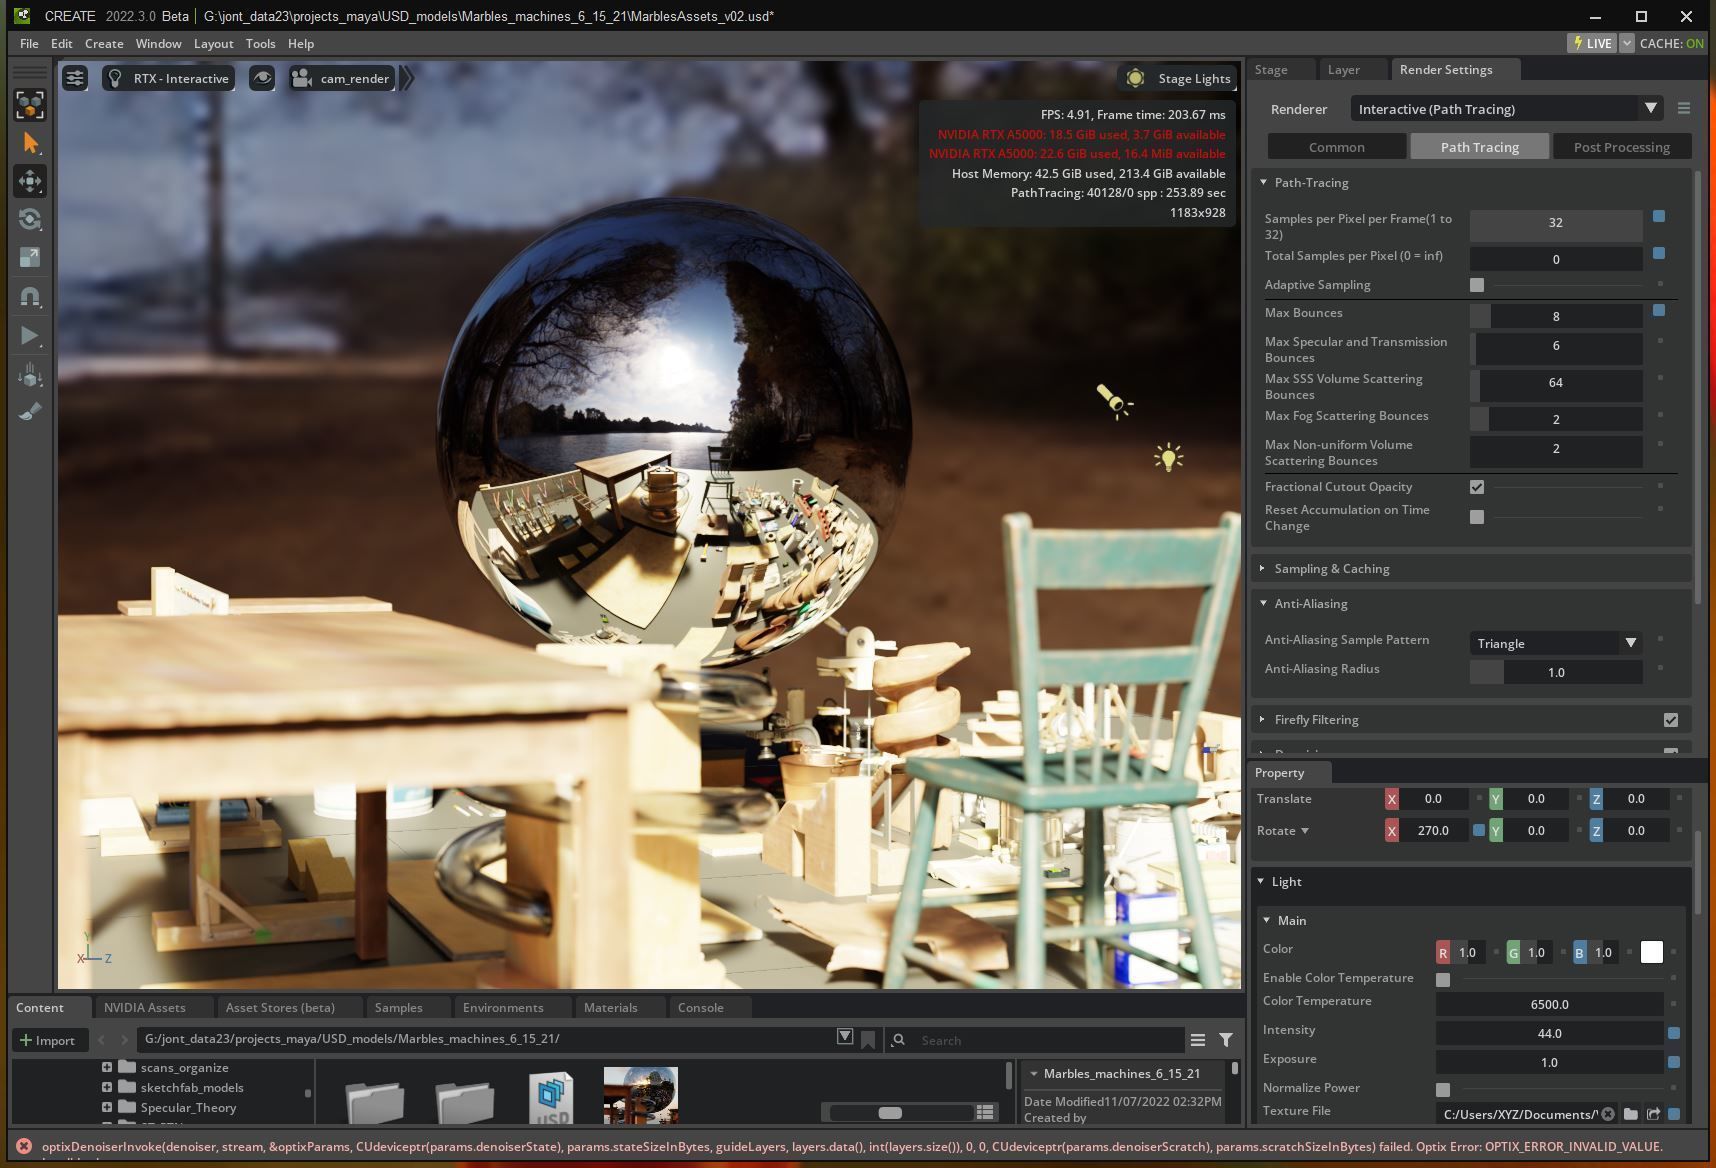1716x1168 pixels.
Task: Click the Import button in the Content panel
Action: (49, 1040)
